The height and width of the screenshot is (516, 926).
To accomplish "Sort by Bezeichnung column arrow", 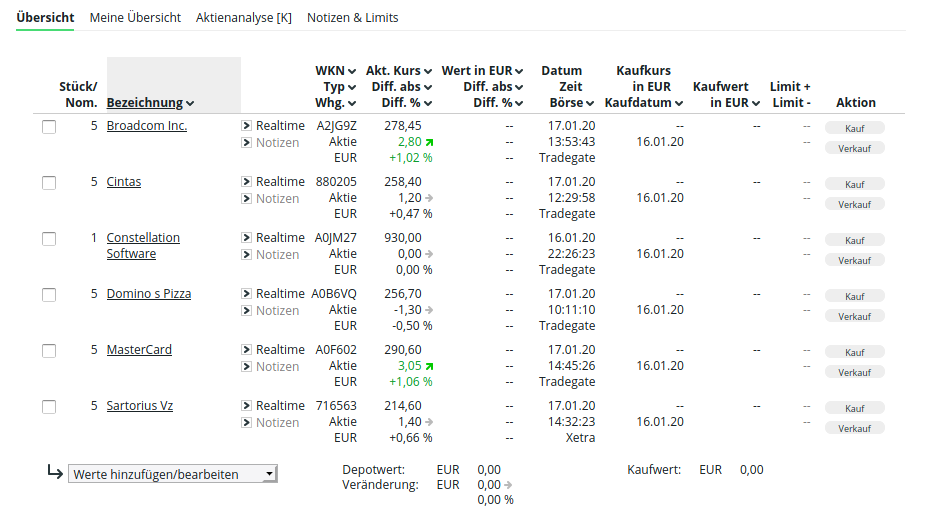I will pos(190,103).
